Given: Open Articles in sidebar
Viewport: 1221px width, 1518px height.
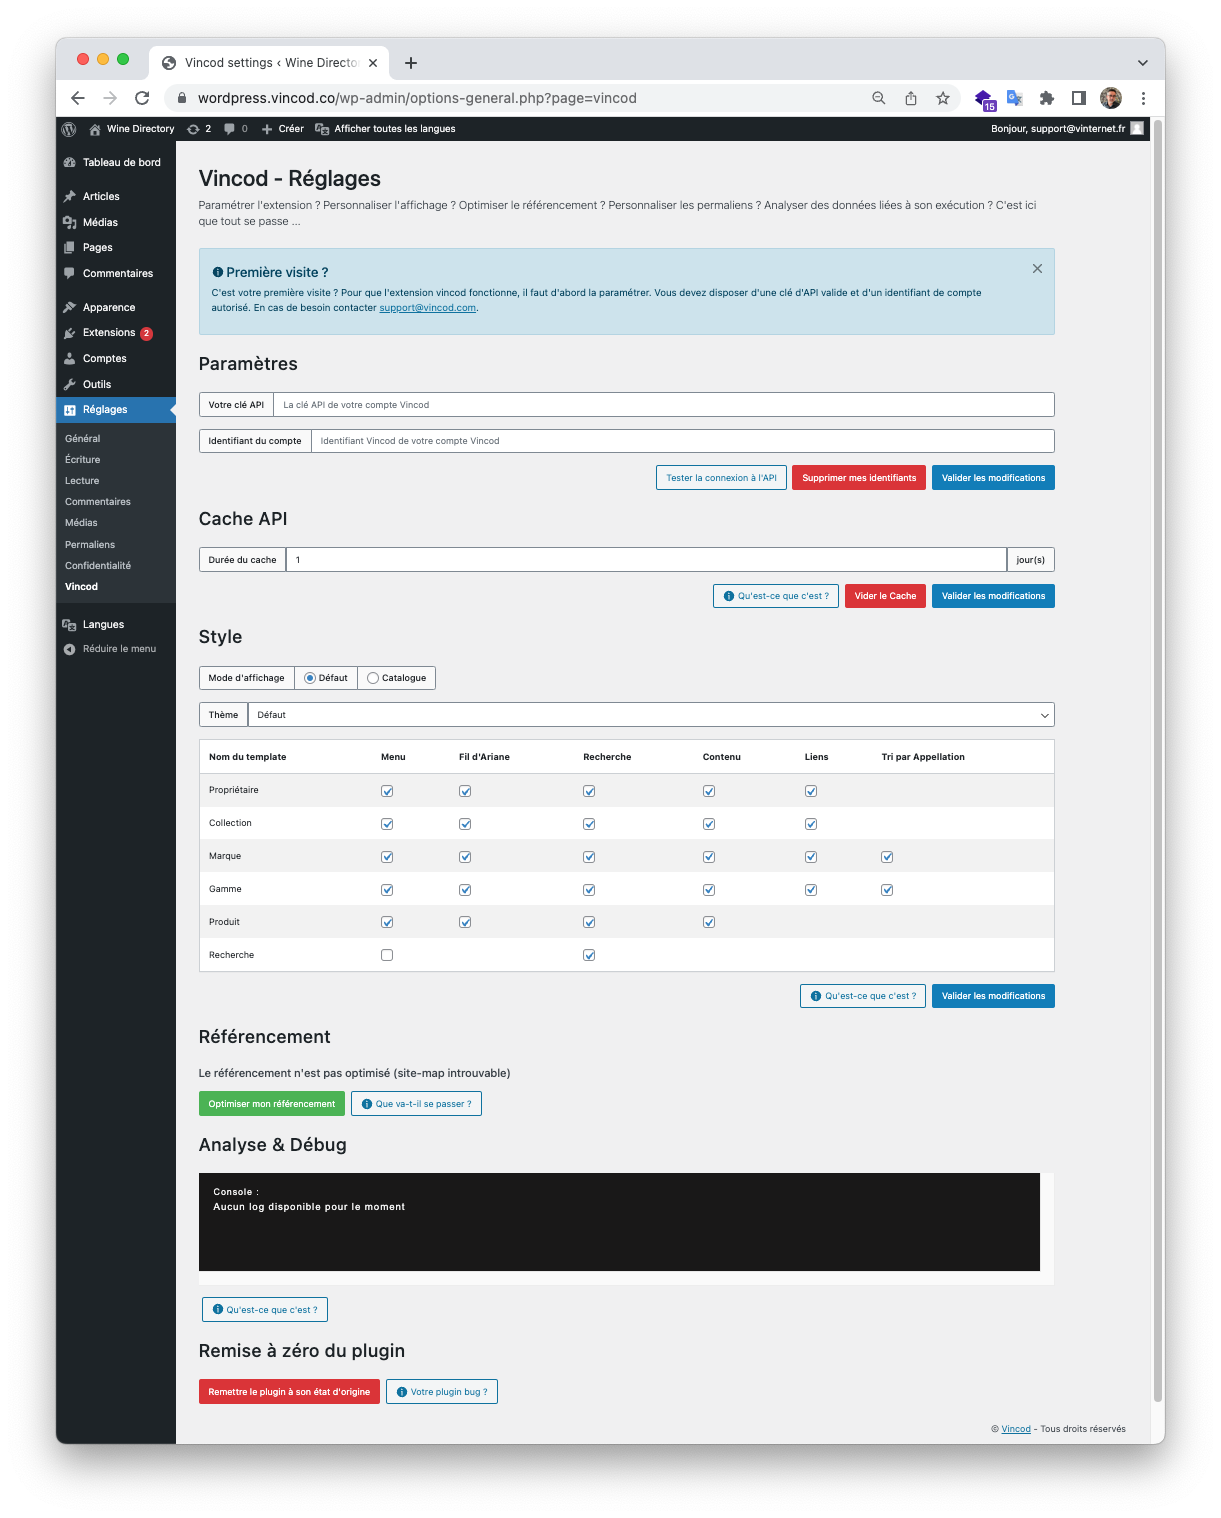Looking at the screenshot, I should [x=116, y=196].
